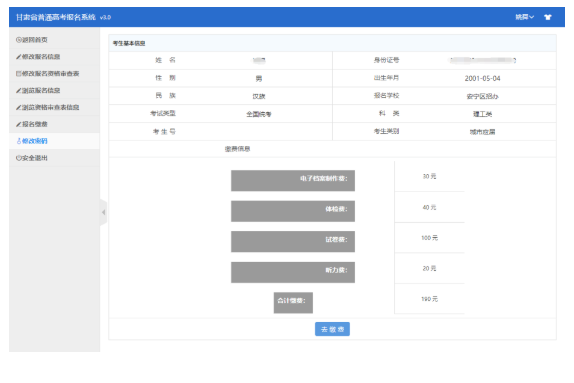Click the 安全退出 logout icon

point(19,158)
